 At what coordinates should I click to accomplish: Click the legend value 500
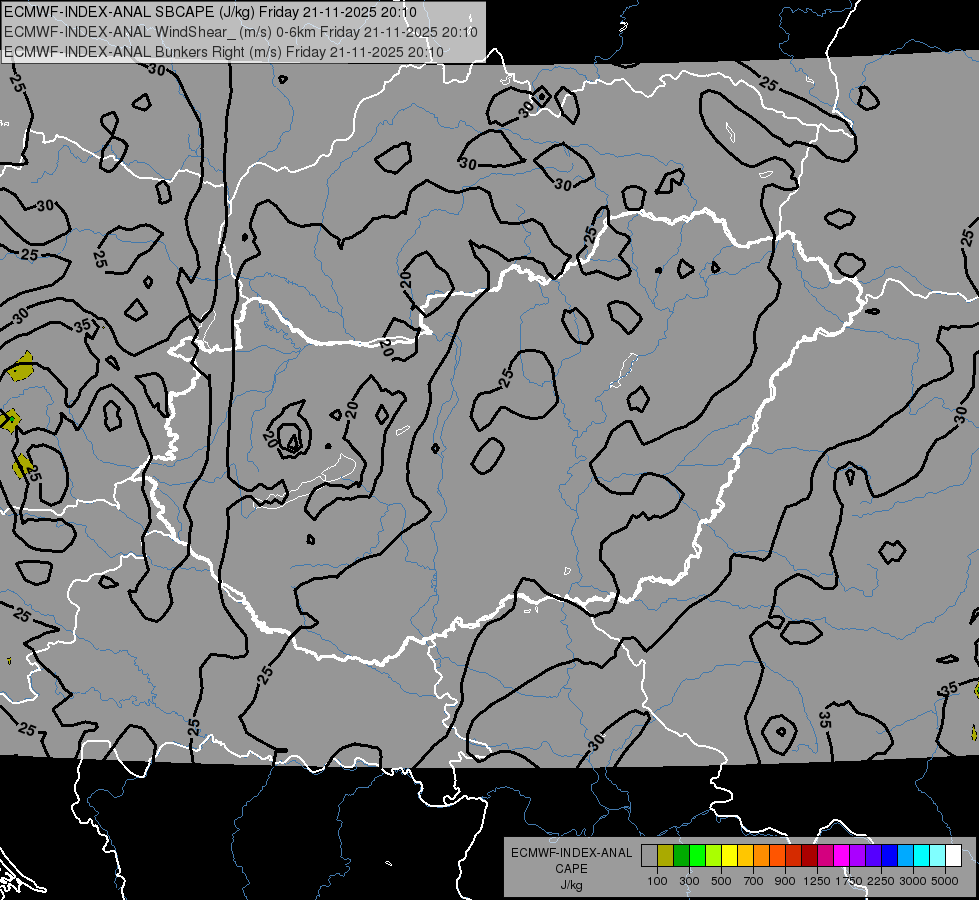click(x=721, y=881)
